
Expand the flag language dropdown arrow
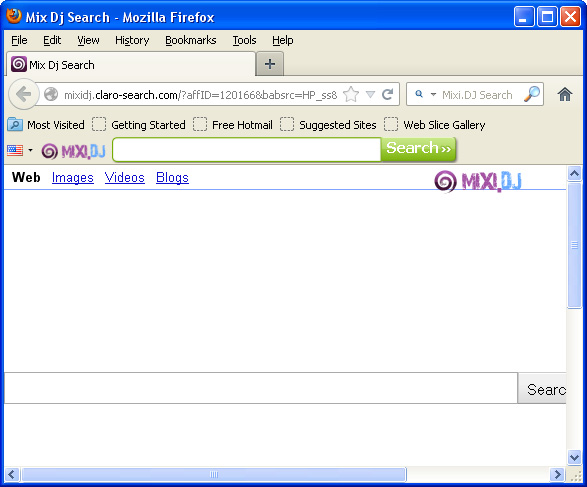30,150
